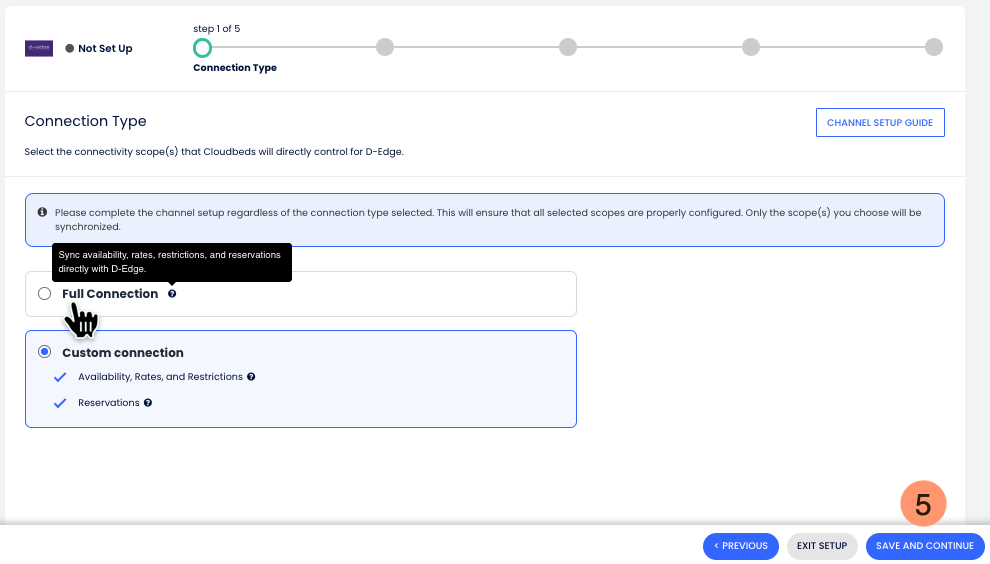
Task: Click the Full Connection help icon
Action: click(172, 294)
